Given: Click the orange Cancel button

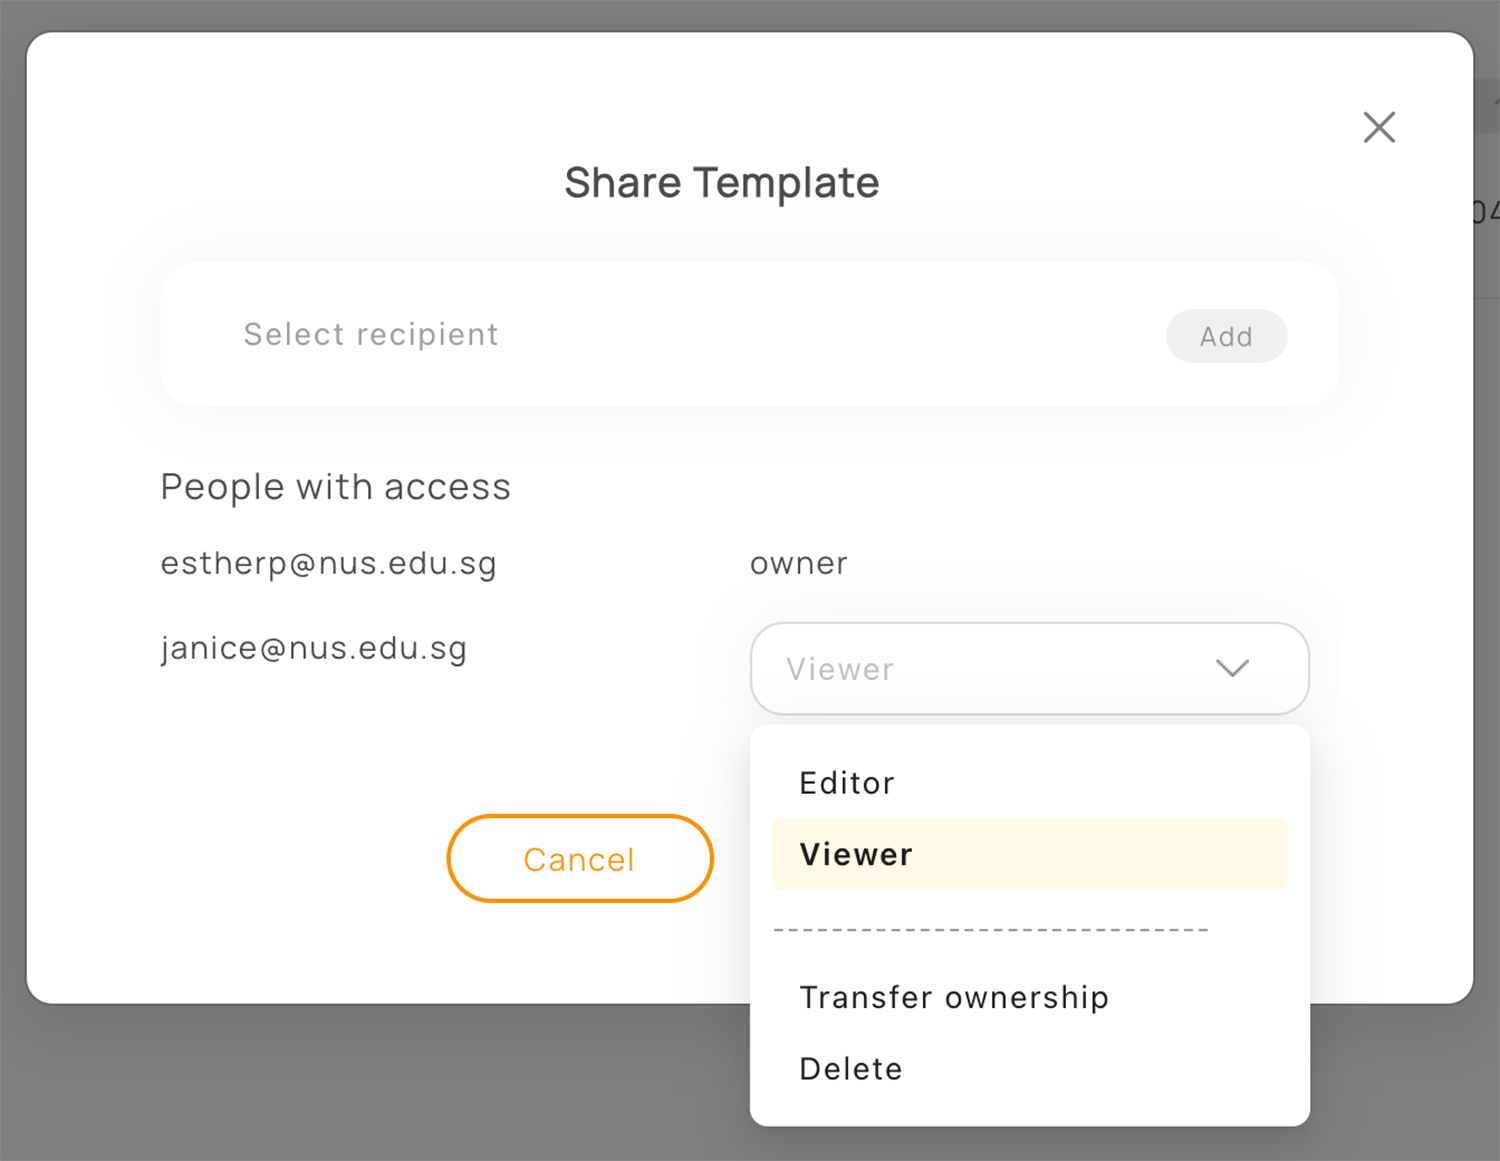Looking at the screenshot, I should (580, 858).
